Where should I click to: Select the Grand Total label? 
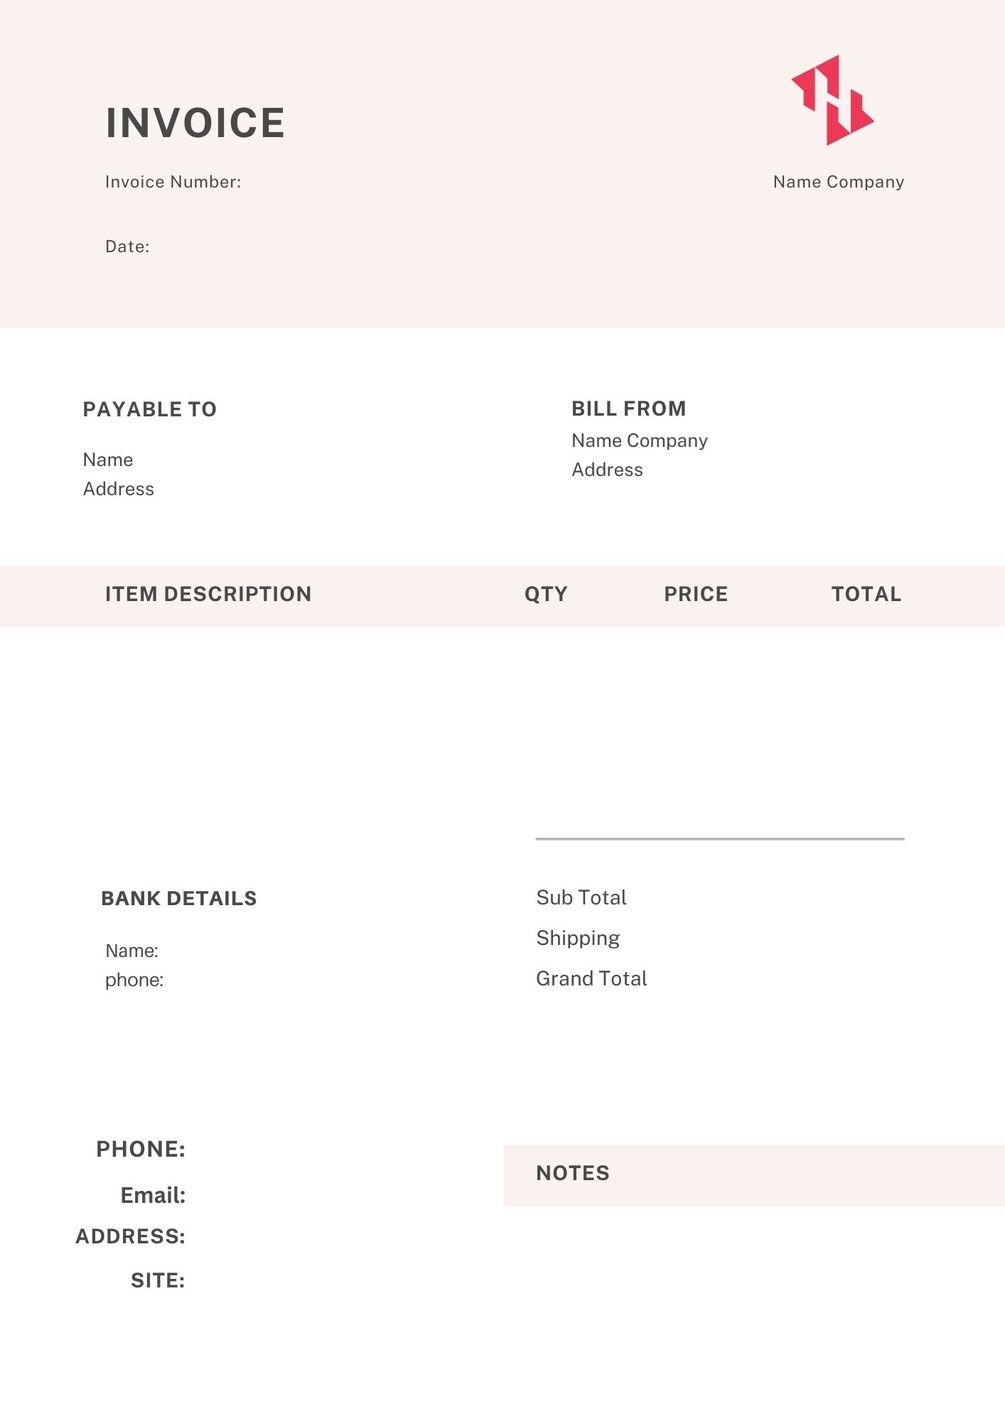(591, 978)
